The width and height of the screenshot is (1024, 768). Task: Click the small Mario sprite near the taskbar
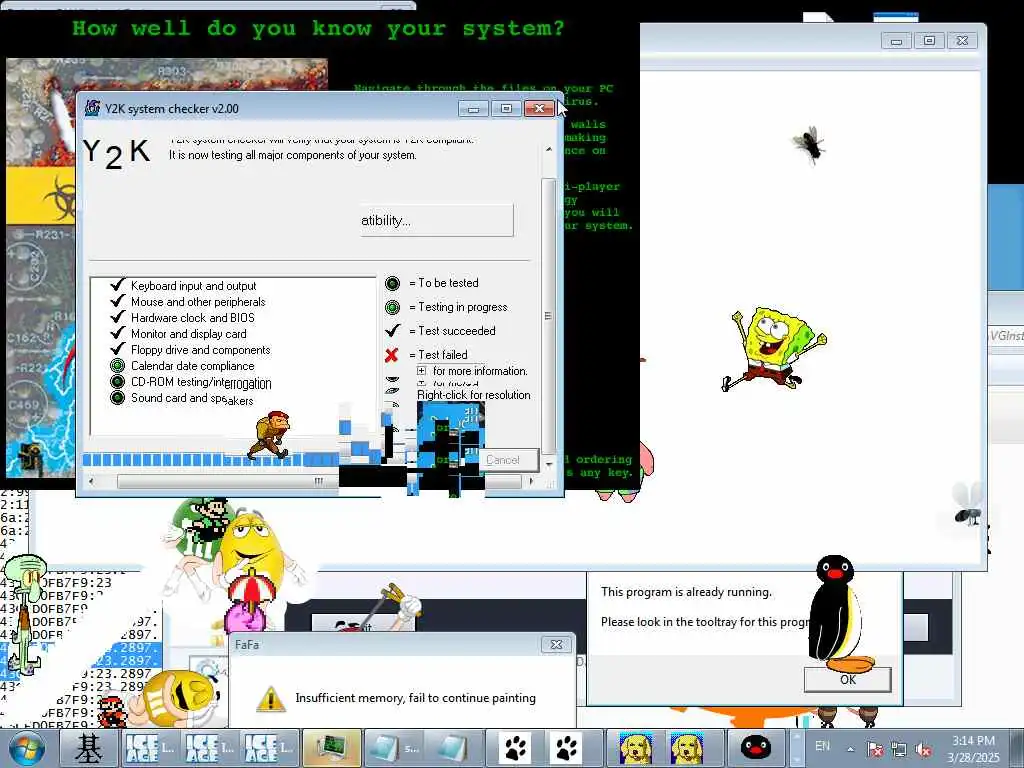111,711
